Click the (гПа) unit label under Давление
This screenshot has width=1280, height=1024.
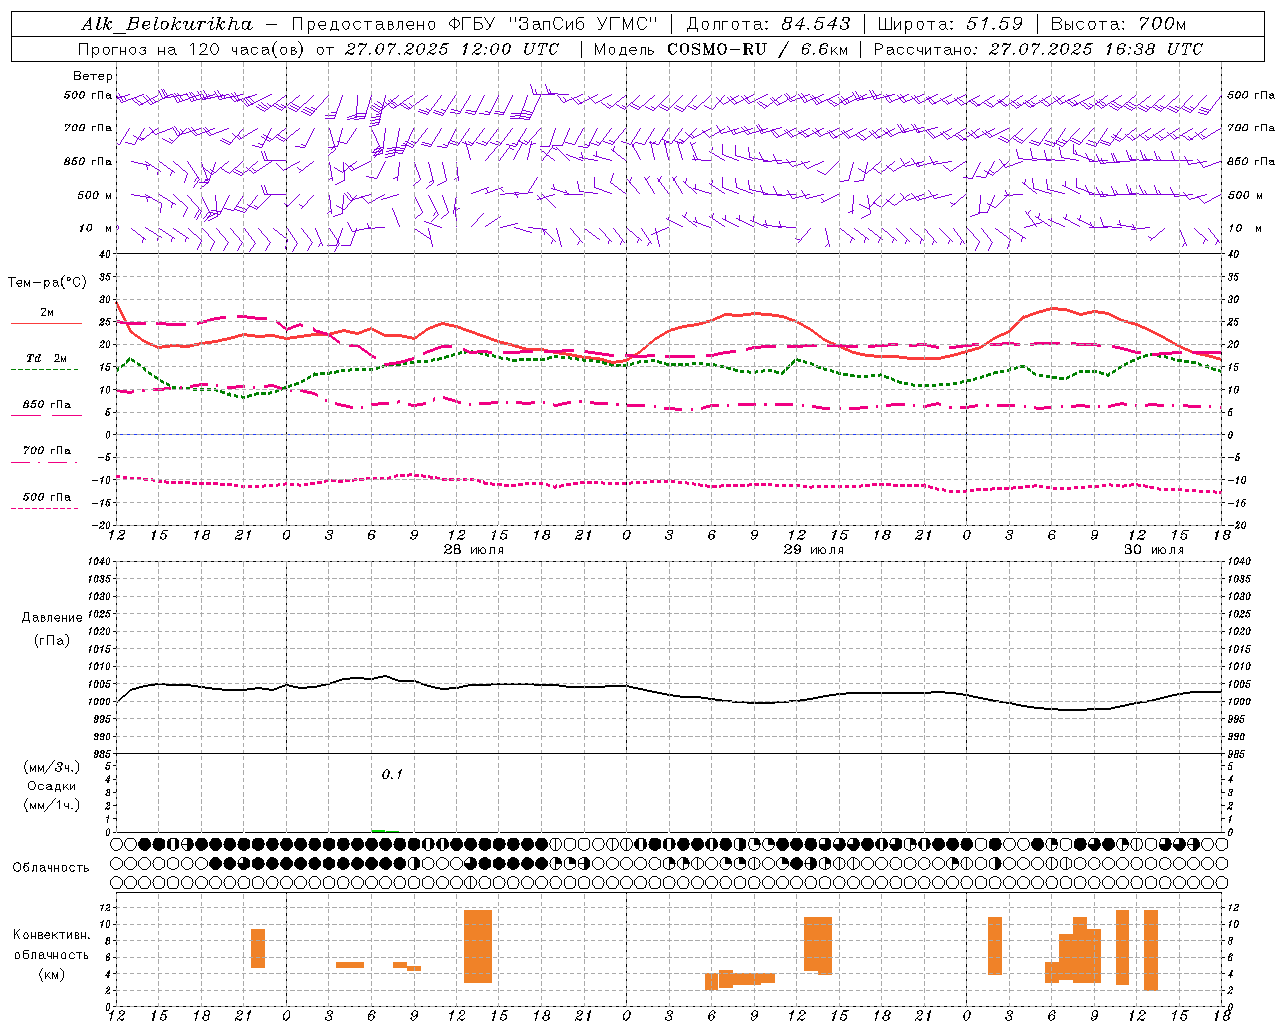tap(52, 640)
